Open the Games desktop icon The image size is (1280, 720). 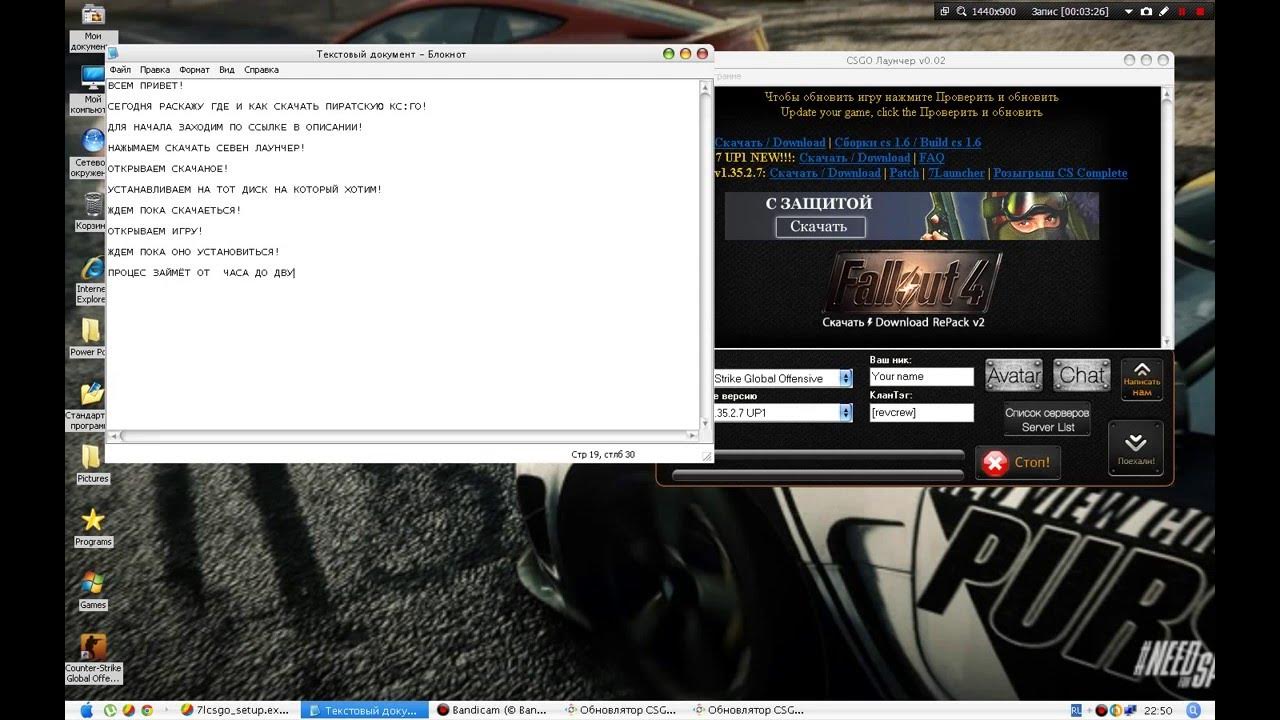(x=92, y=590)
